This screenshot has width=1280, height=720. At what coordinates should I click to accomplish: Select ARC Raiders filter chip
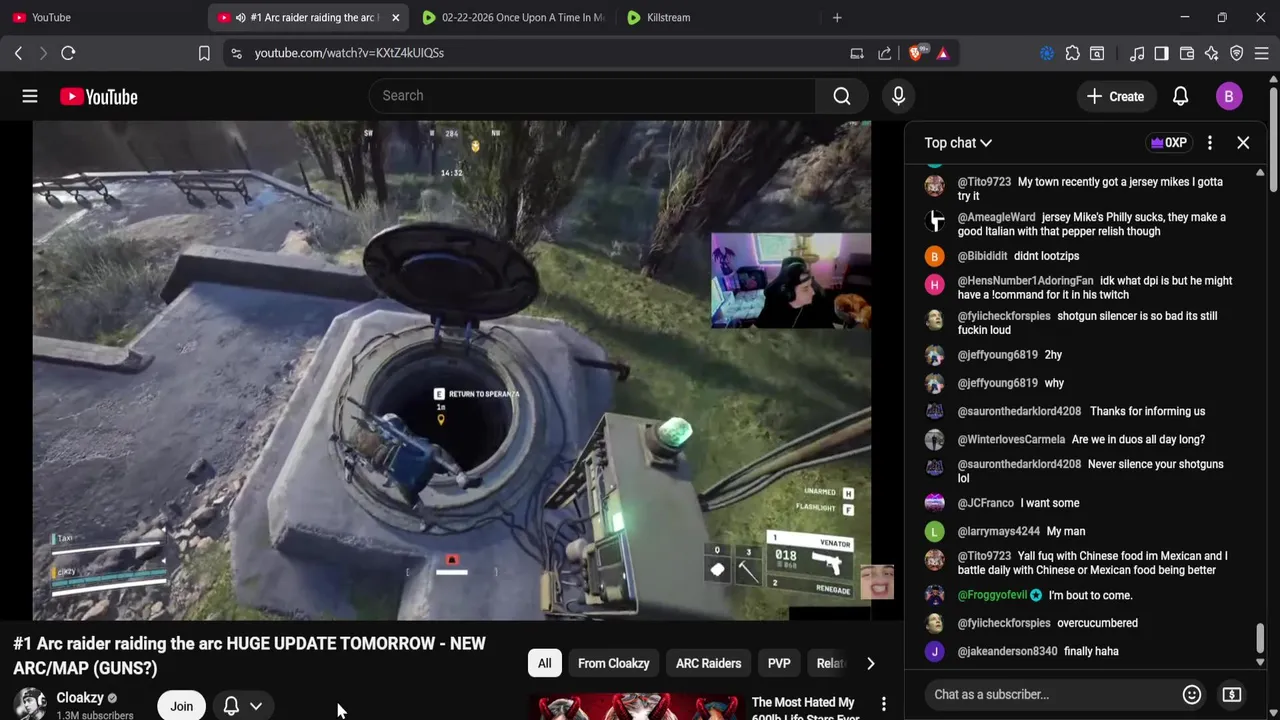[x=708, y=663]
